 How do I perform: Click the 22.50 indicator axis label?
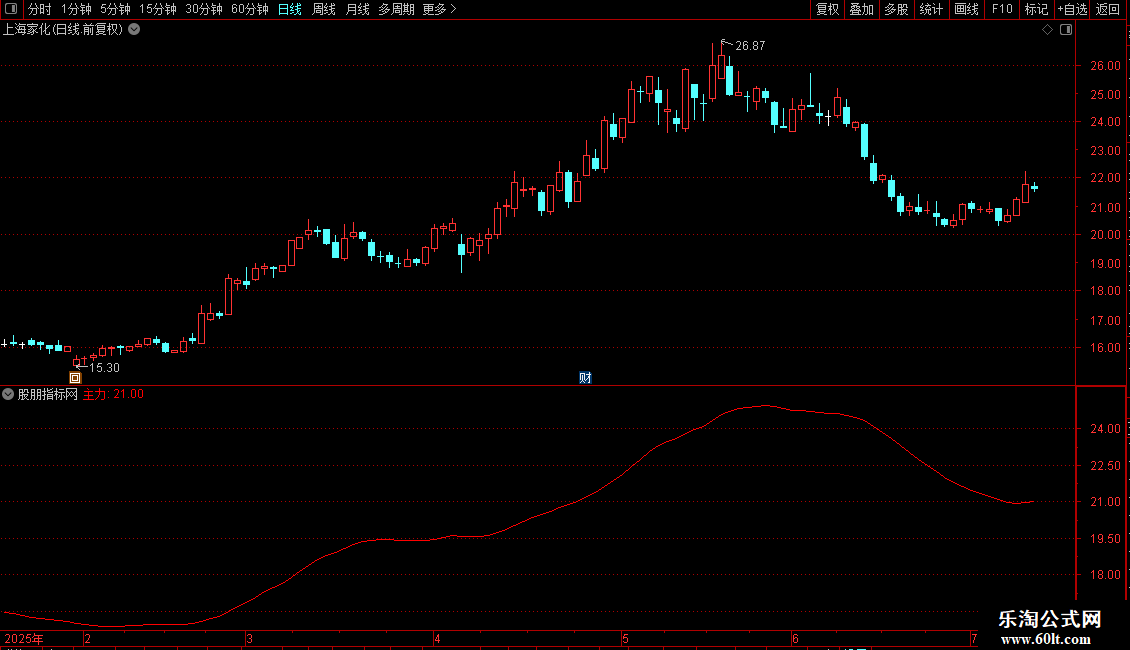pos(1105,466)
